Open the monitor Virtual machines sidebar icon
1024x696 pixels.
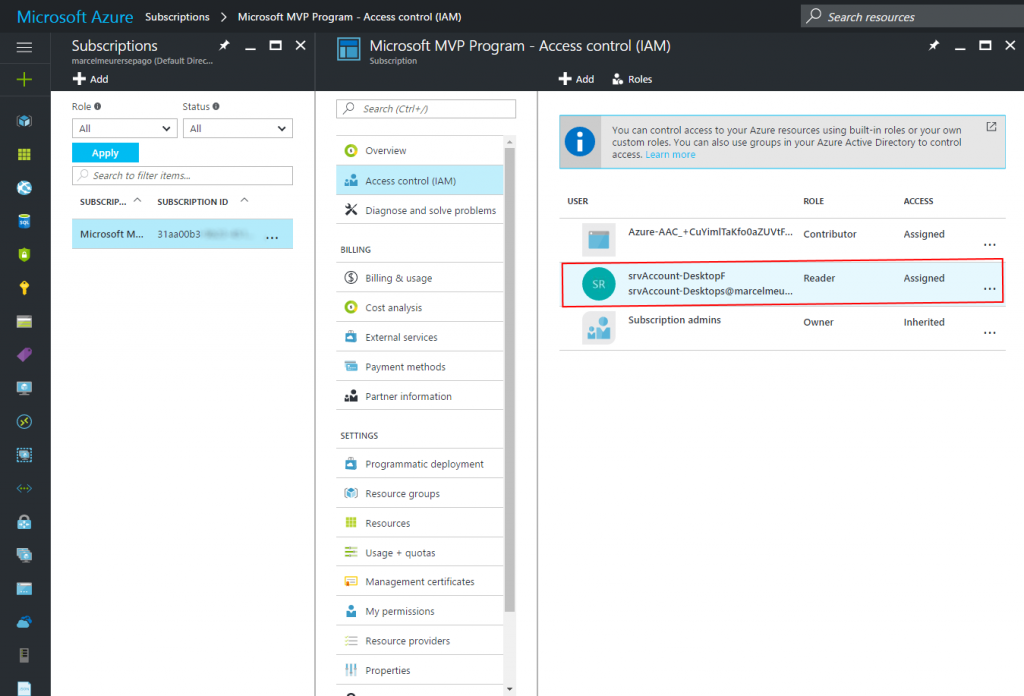click(24, 388)
